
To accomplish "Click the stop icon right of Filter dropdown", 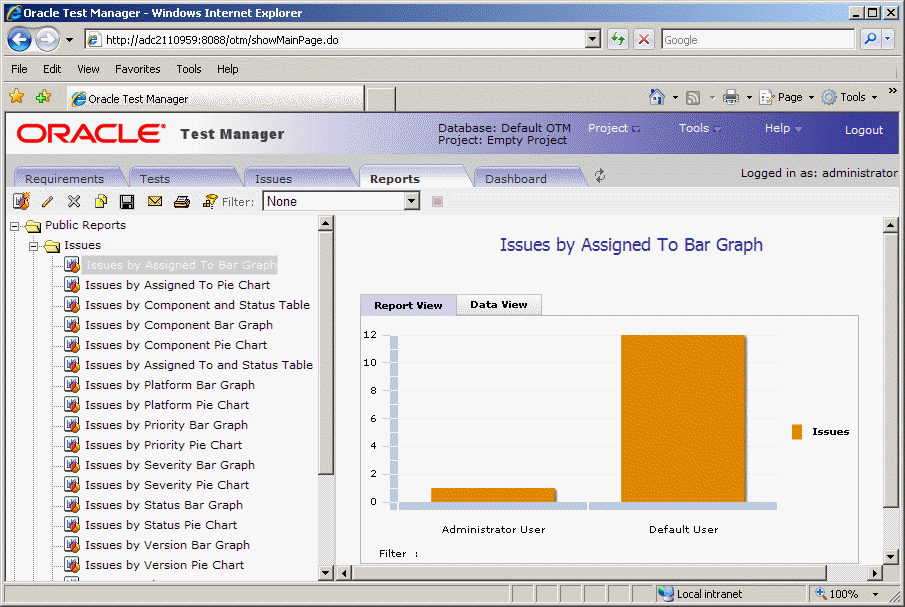I will [x=437, y=201].
